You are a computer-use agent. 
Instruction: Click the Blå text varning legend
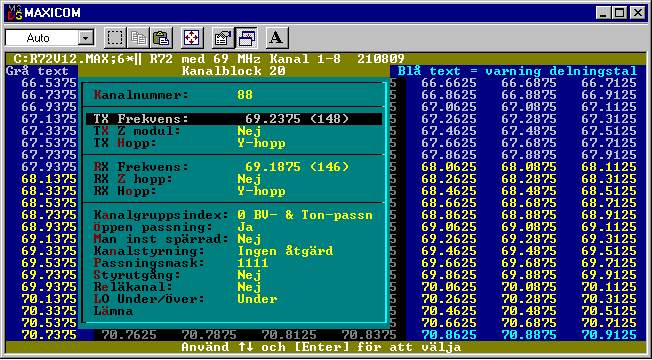pos(517,71)
